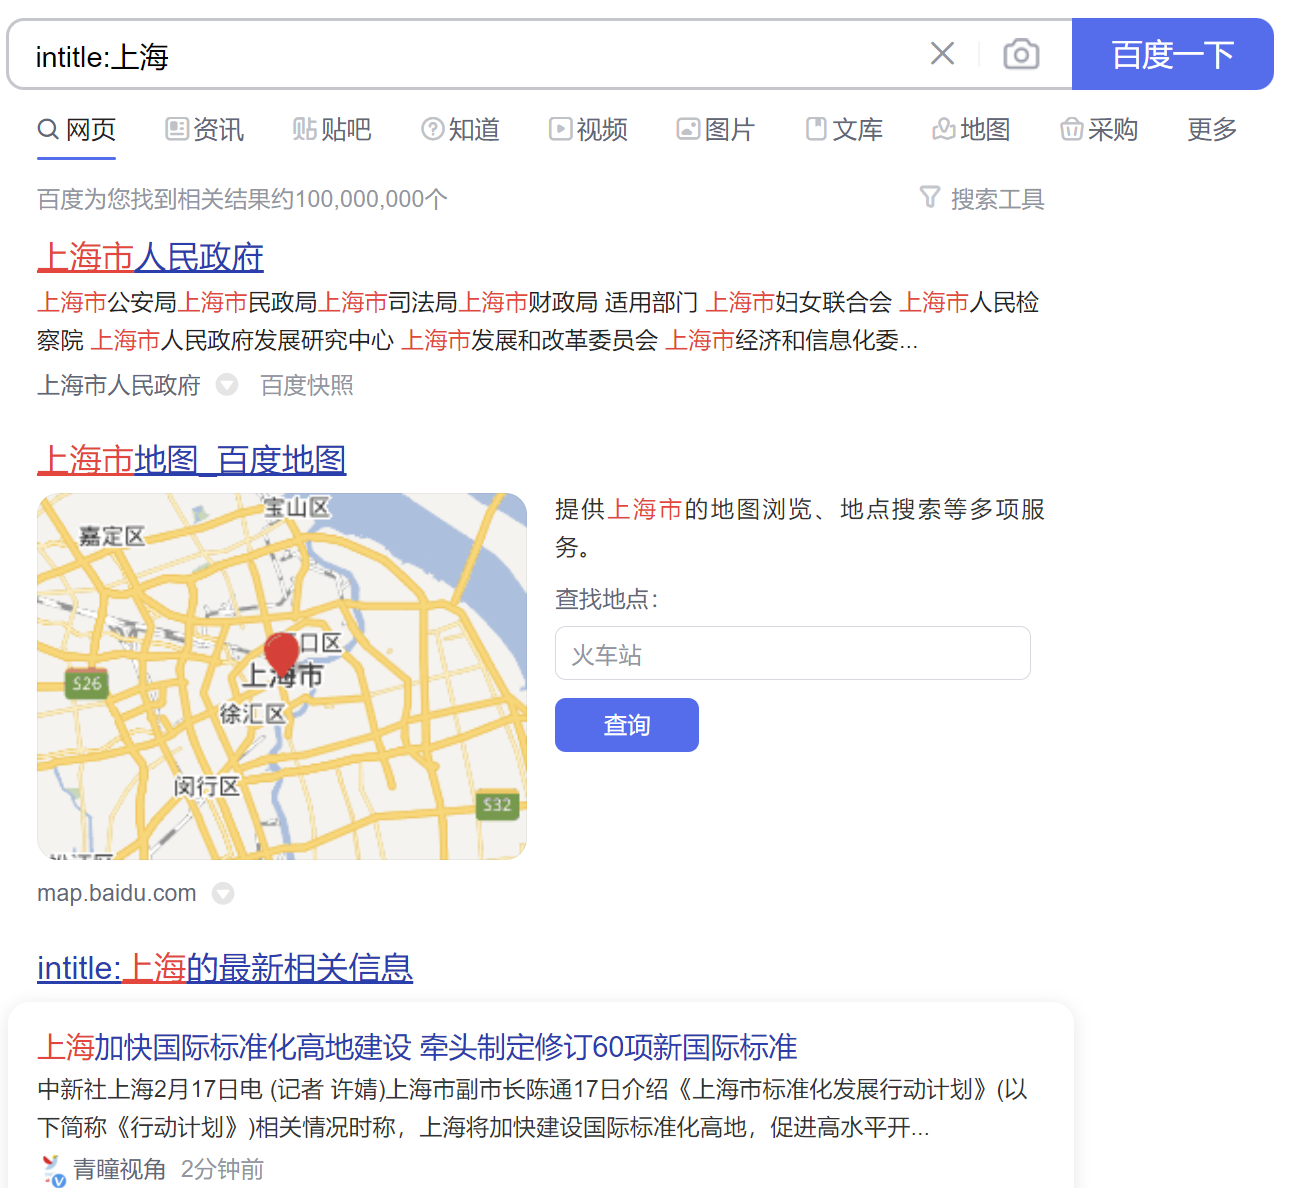The height and width of the screenshot is (1188, 1290).
Task: Switch to the 采购 tab
Action: (1099, 129)
